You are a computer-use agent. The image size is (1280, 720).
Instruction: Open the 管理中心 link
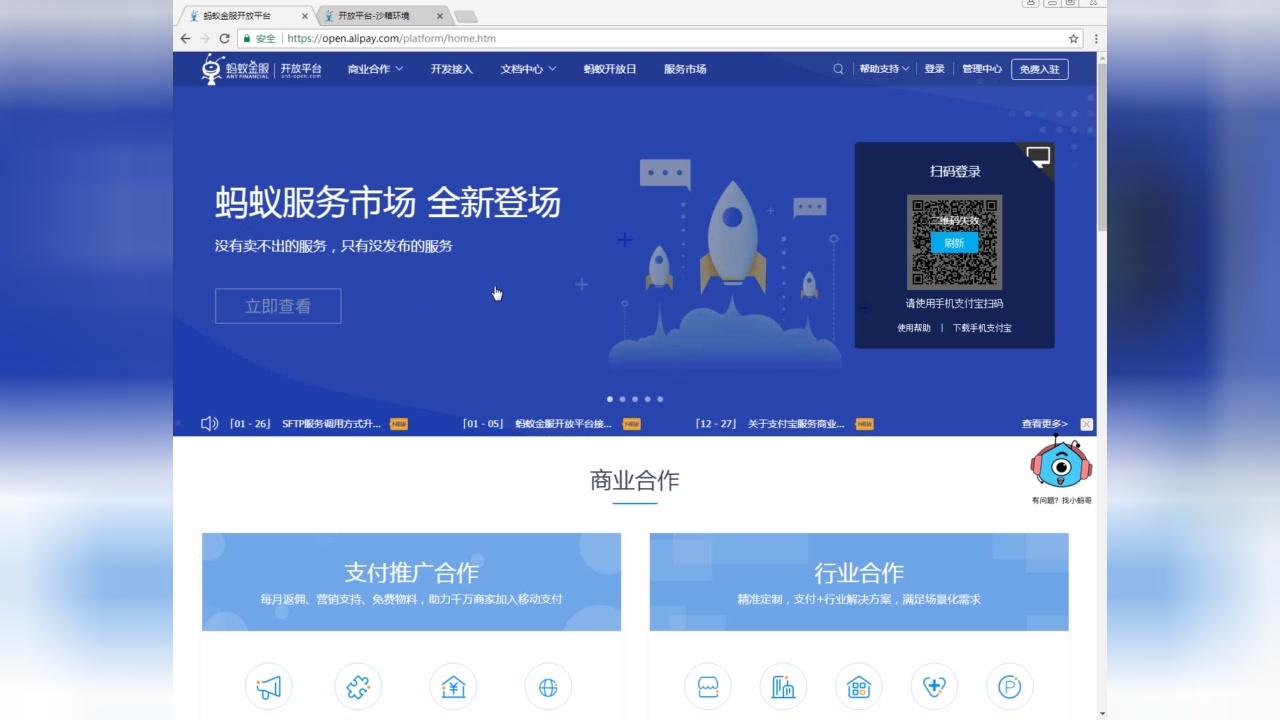point(982,69)
